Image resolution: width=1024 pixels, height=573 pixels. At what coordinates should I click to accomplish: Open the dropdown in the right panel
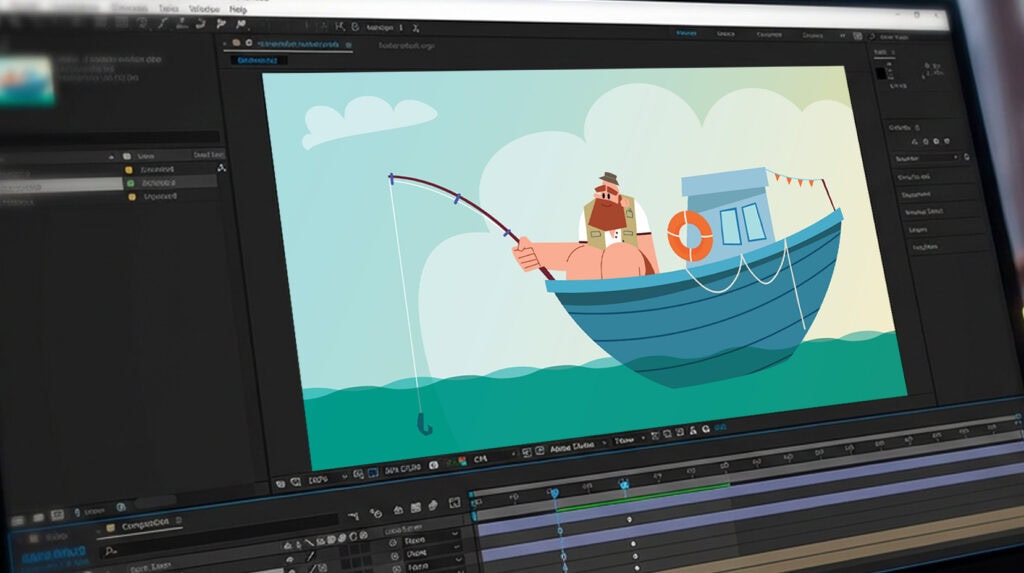point(926,158)
